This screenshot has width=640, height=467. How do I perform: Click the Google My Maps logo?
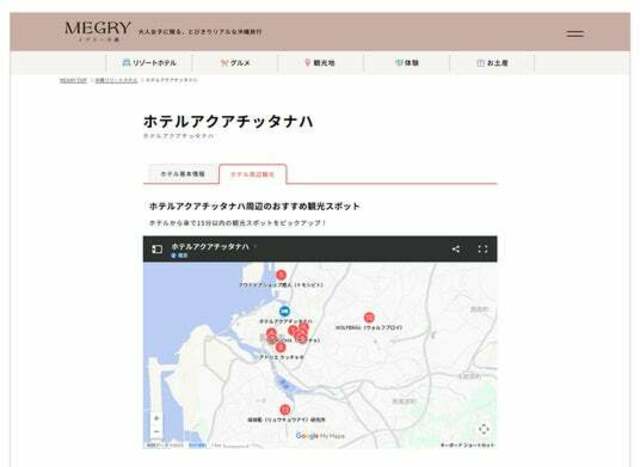[x=320, y=436]
